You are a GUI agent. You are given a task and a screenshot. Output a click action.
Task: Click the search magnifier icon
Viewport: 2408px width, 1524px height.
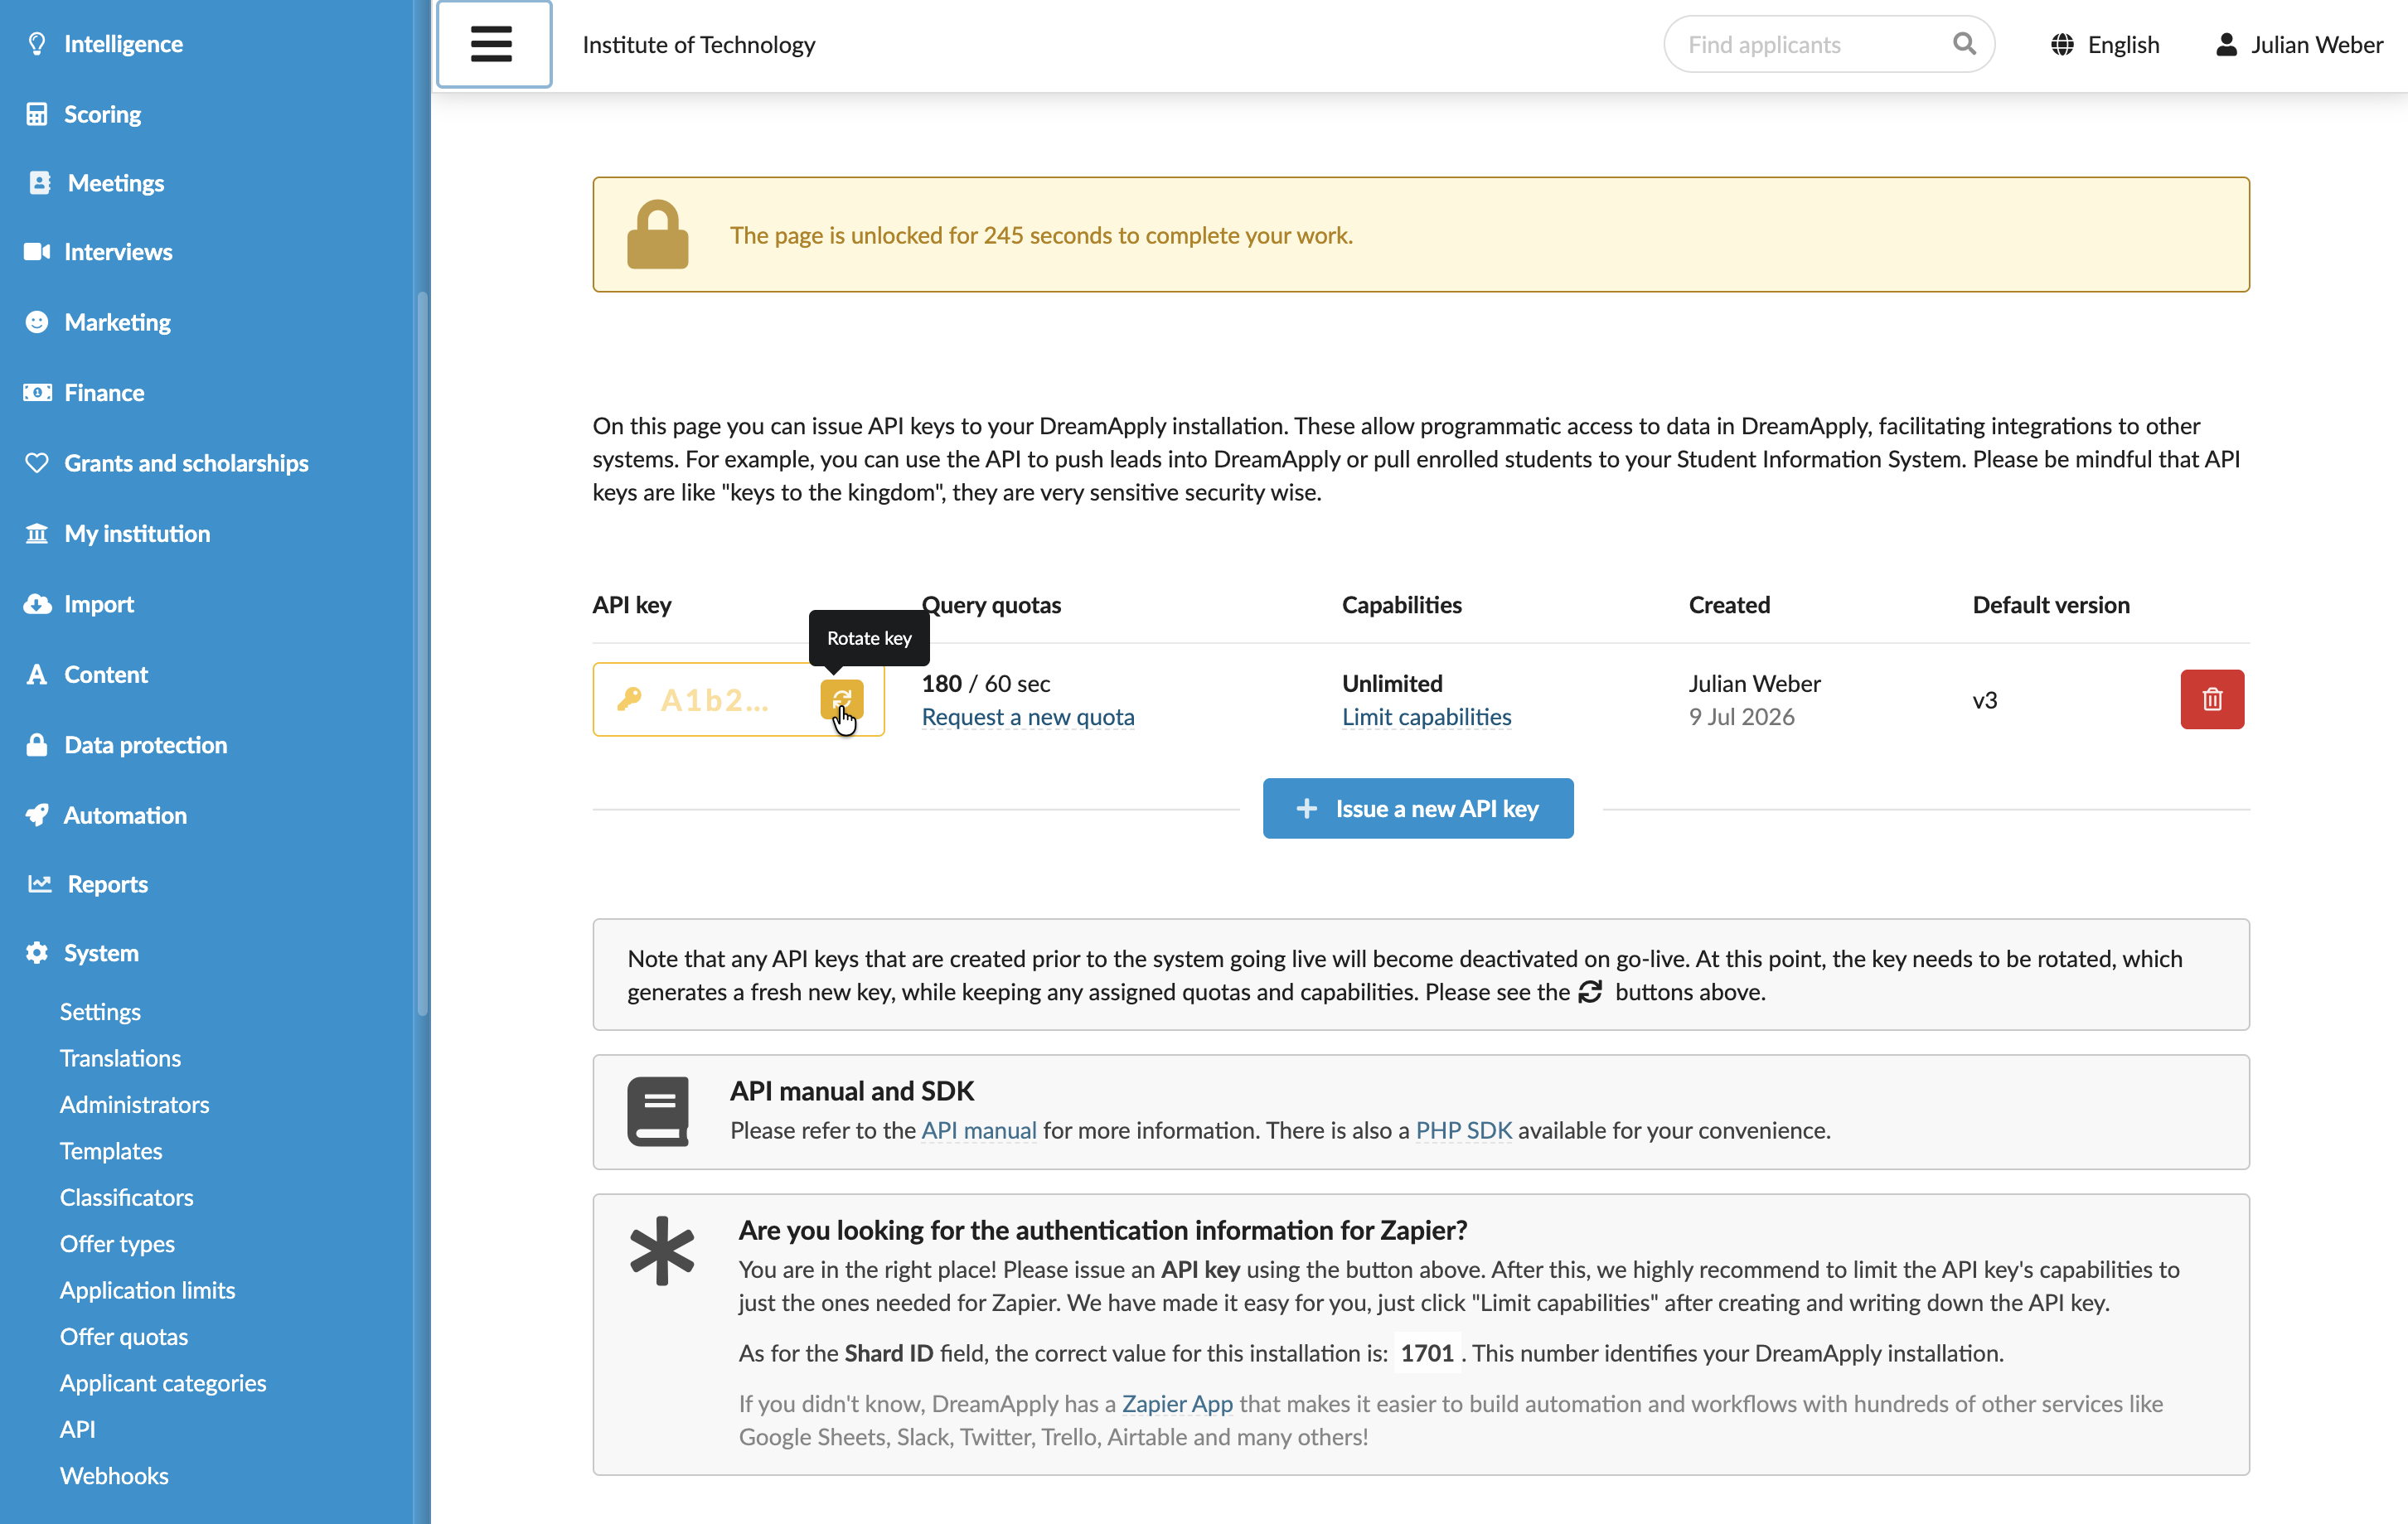(x=1964, y=44)
